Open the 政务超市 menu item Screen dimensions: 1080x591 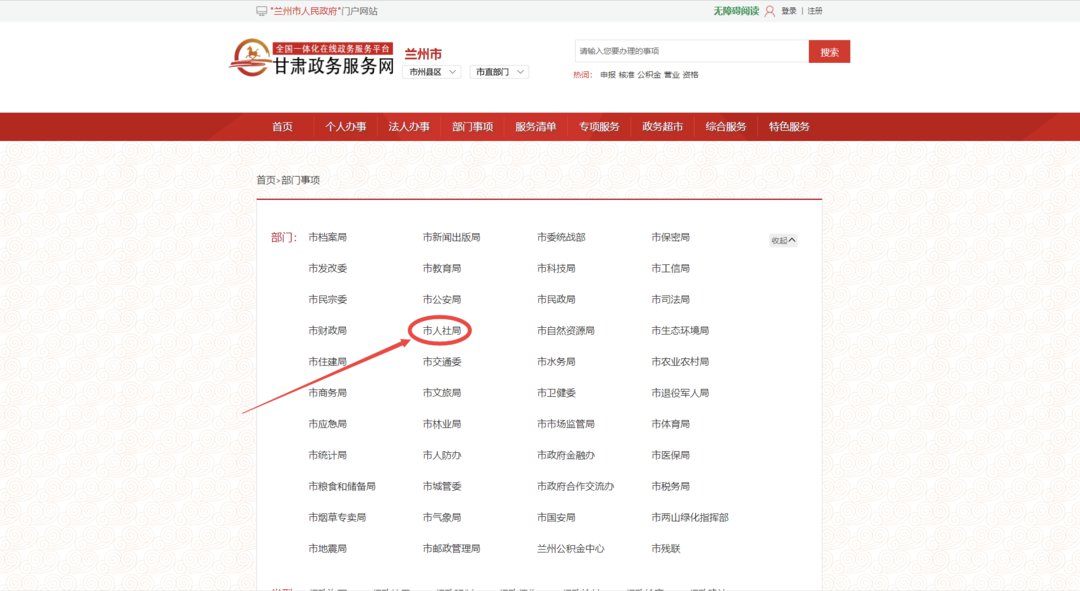pos(663,127)
